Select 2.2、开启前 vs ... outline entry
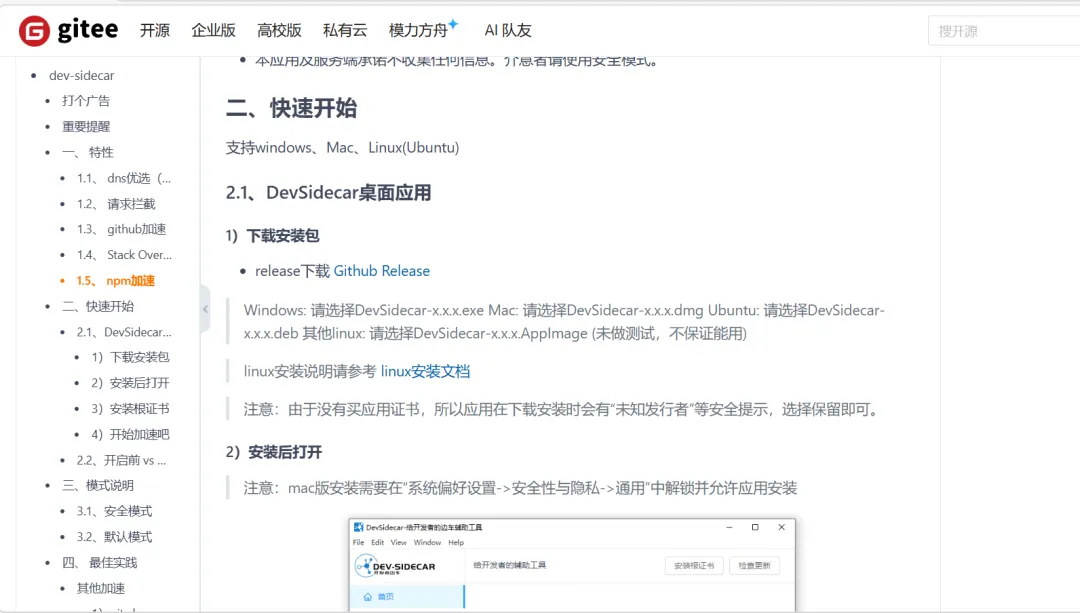The width and height of the screenshot is (1080, 613). [121, 460]
